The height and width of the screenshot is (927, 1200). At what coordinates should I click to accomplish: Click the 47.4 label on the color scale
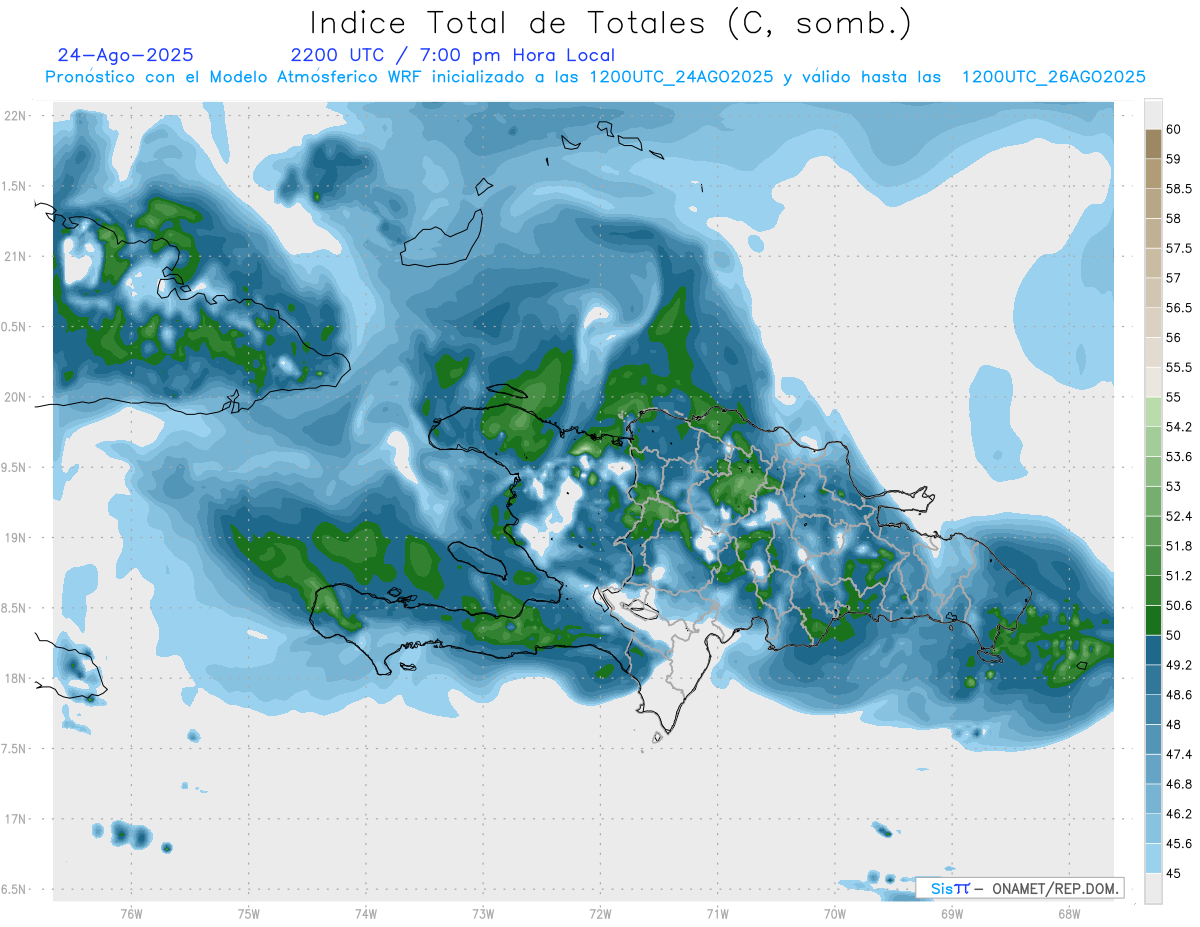1178,755
